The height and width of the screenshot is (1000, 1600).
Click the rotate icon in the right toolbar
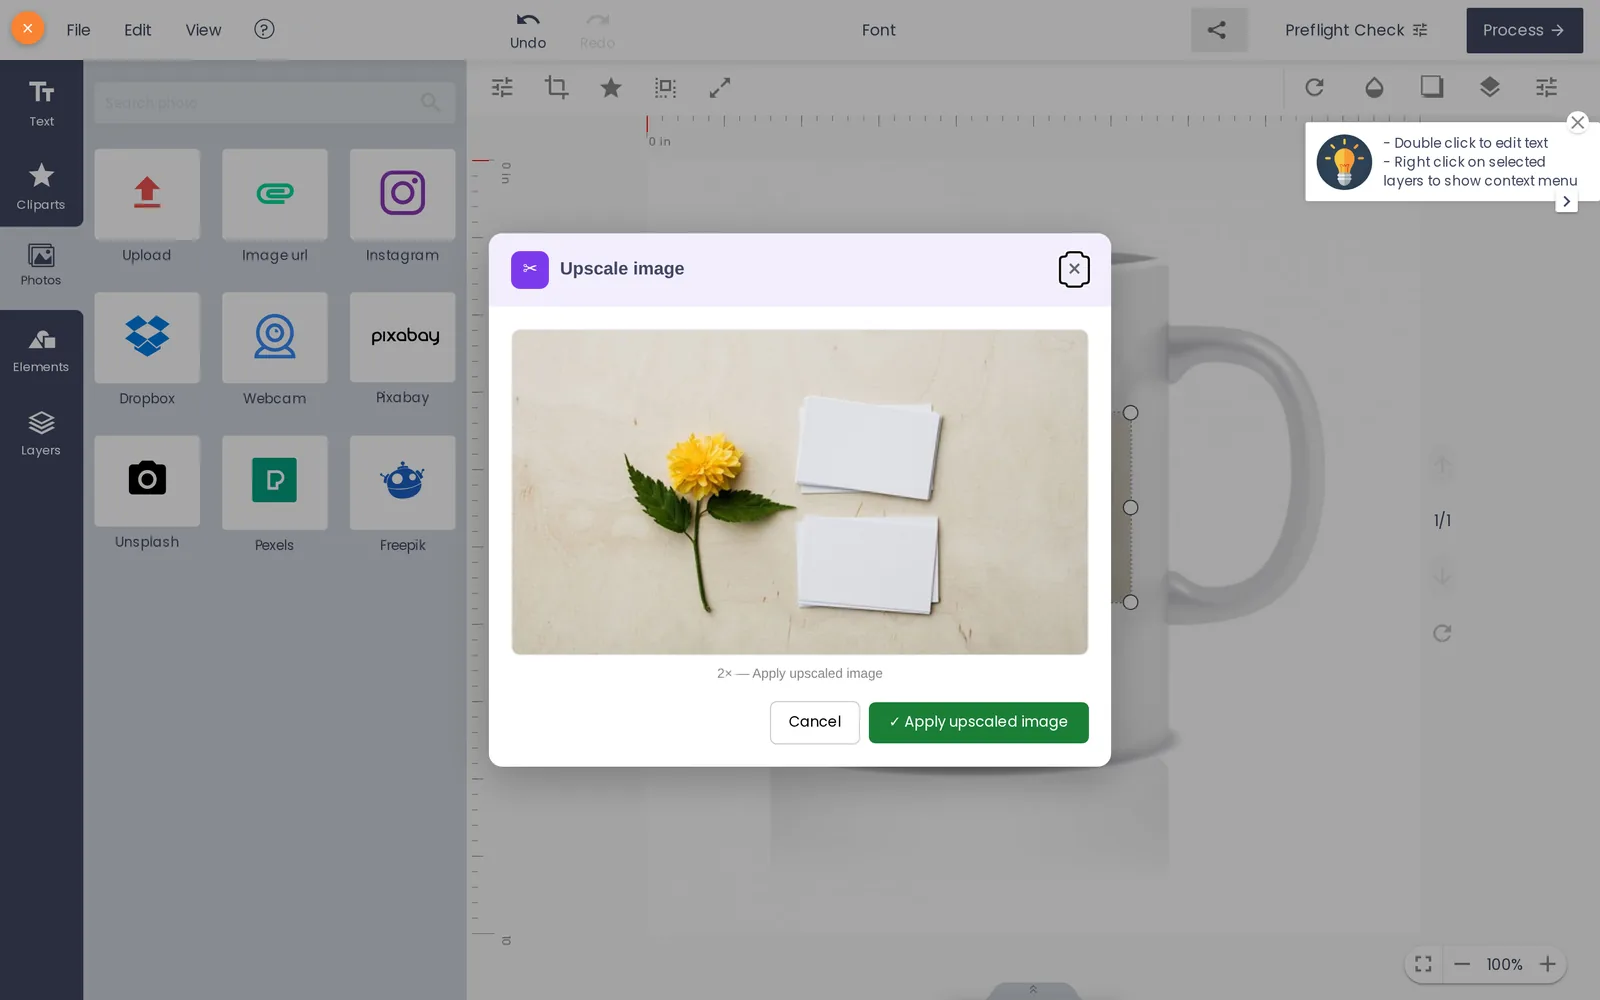tap(1315, 87)
